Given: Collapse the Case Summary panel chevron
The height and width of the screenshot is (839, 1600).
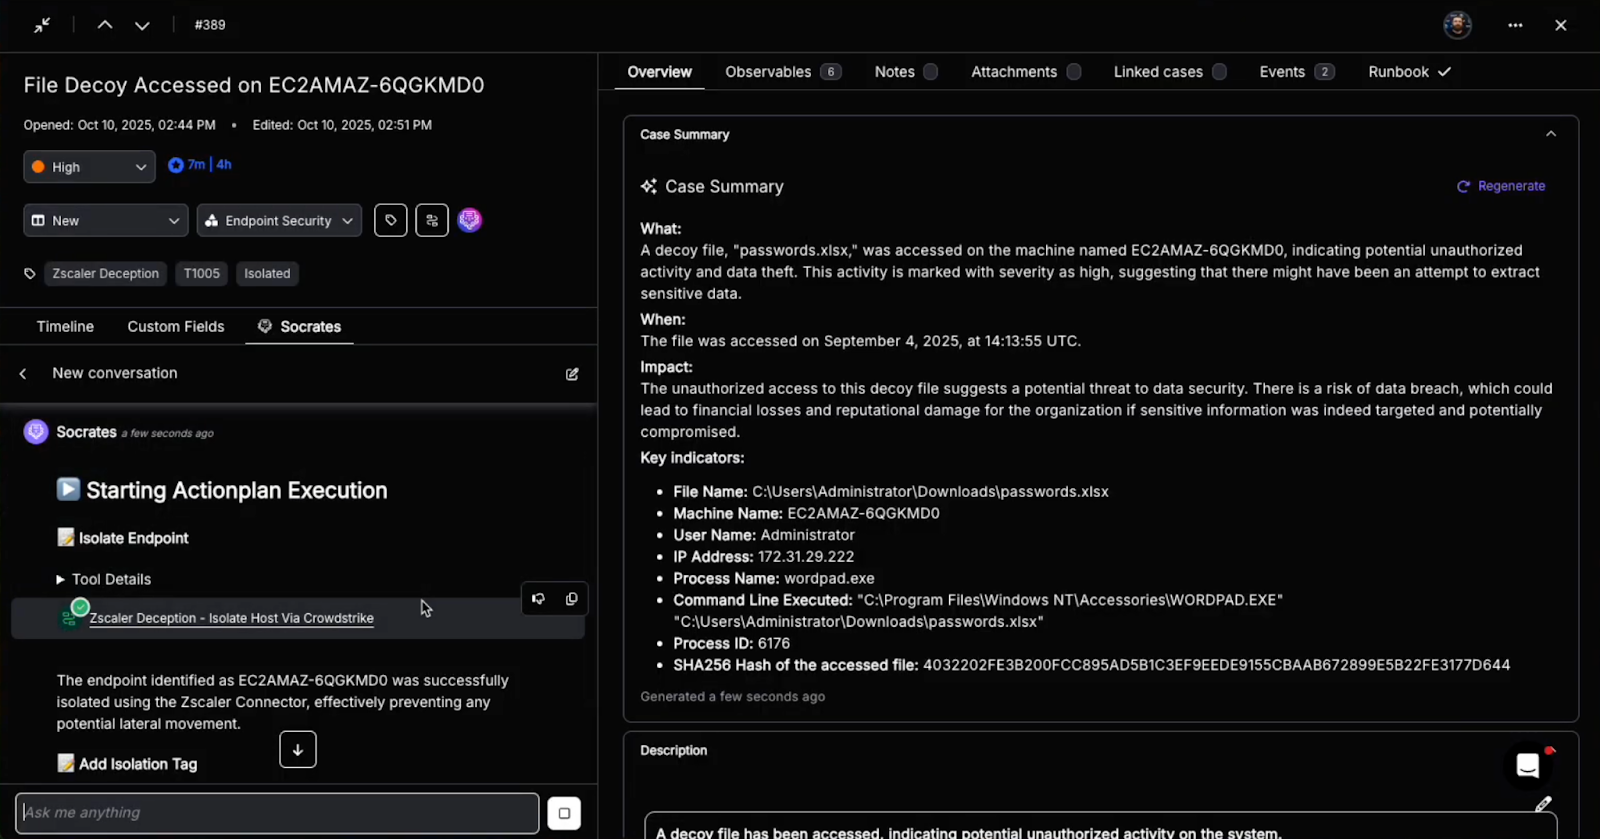Looking at the screenshot, I should click(x=1551, y=134).
